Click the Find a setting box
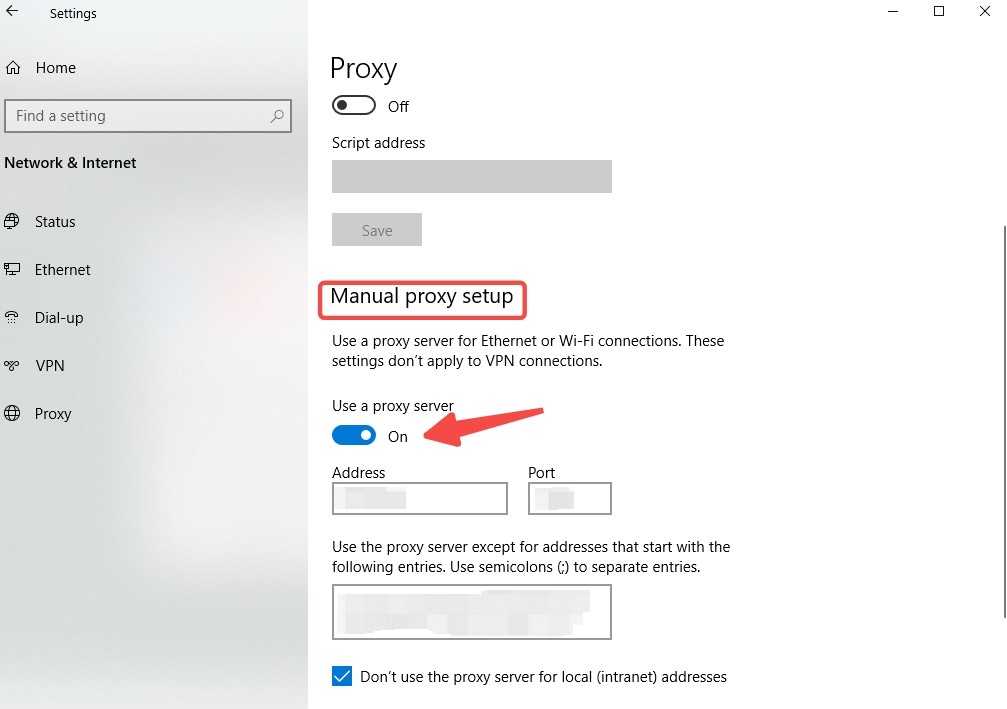This screenshot has height=709, width=1007. pos(148,116)
